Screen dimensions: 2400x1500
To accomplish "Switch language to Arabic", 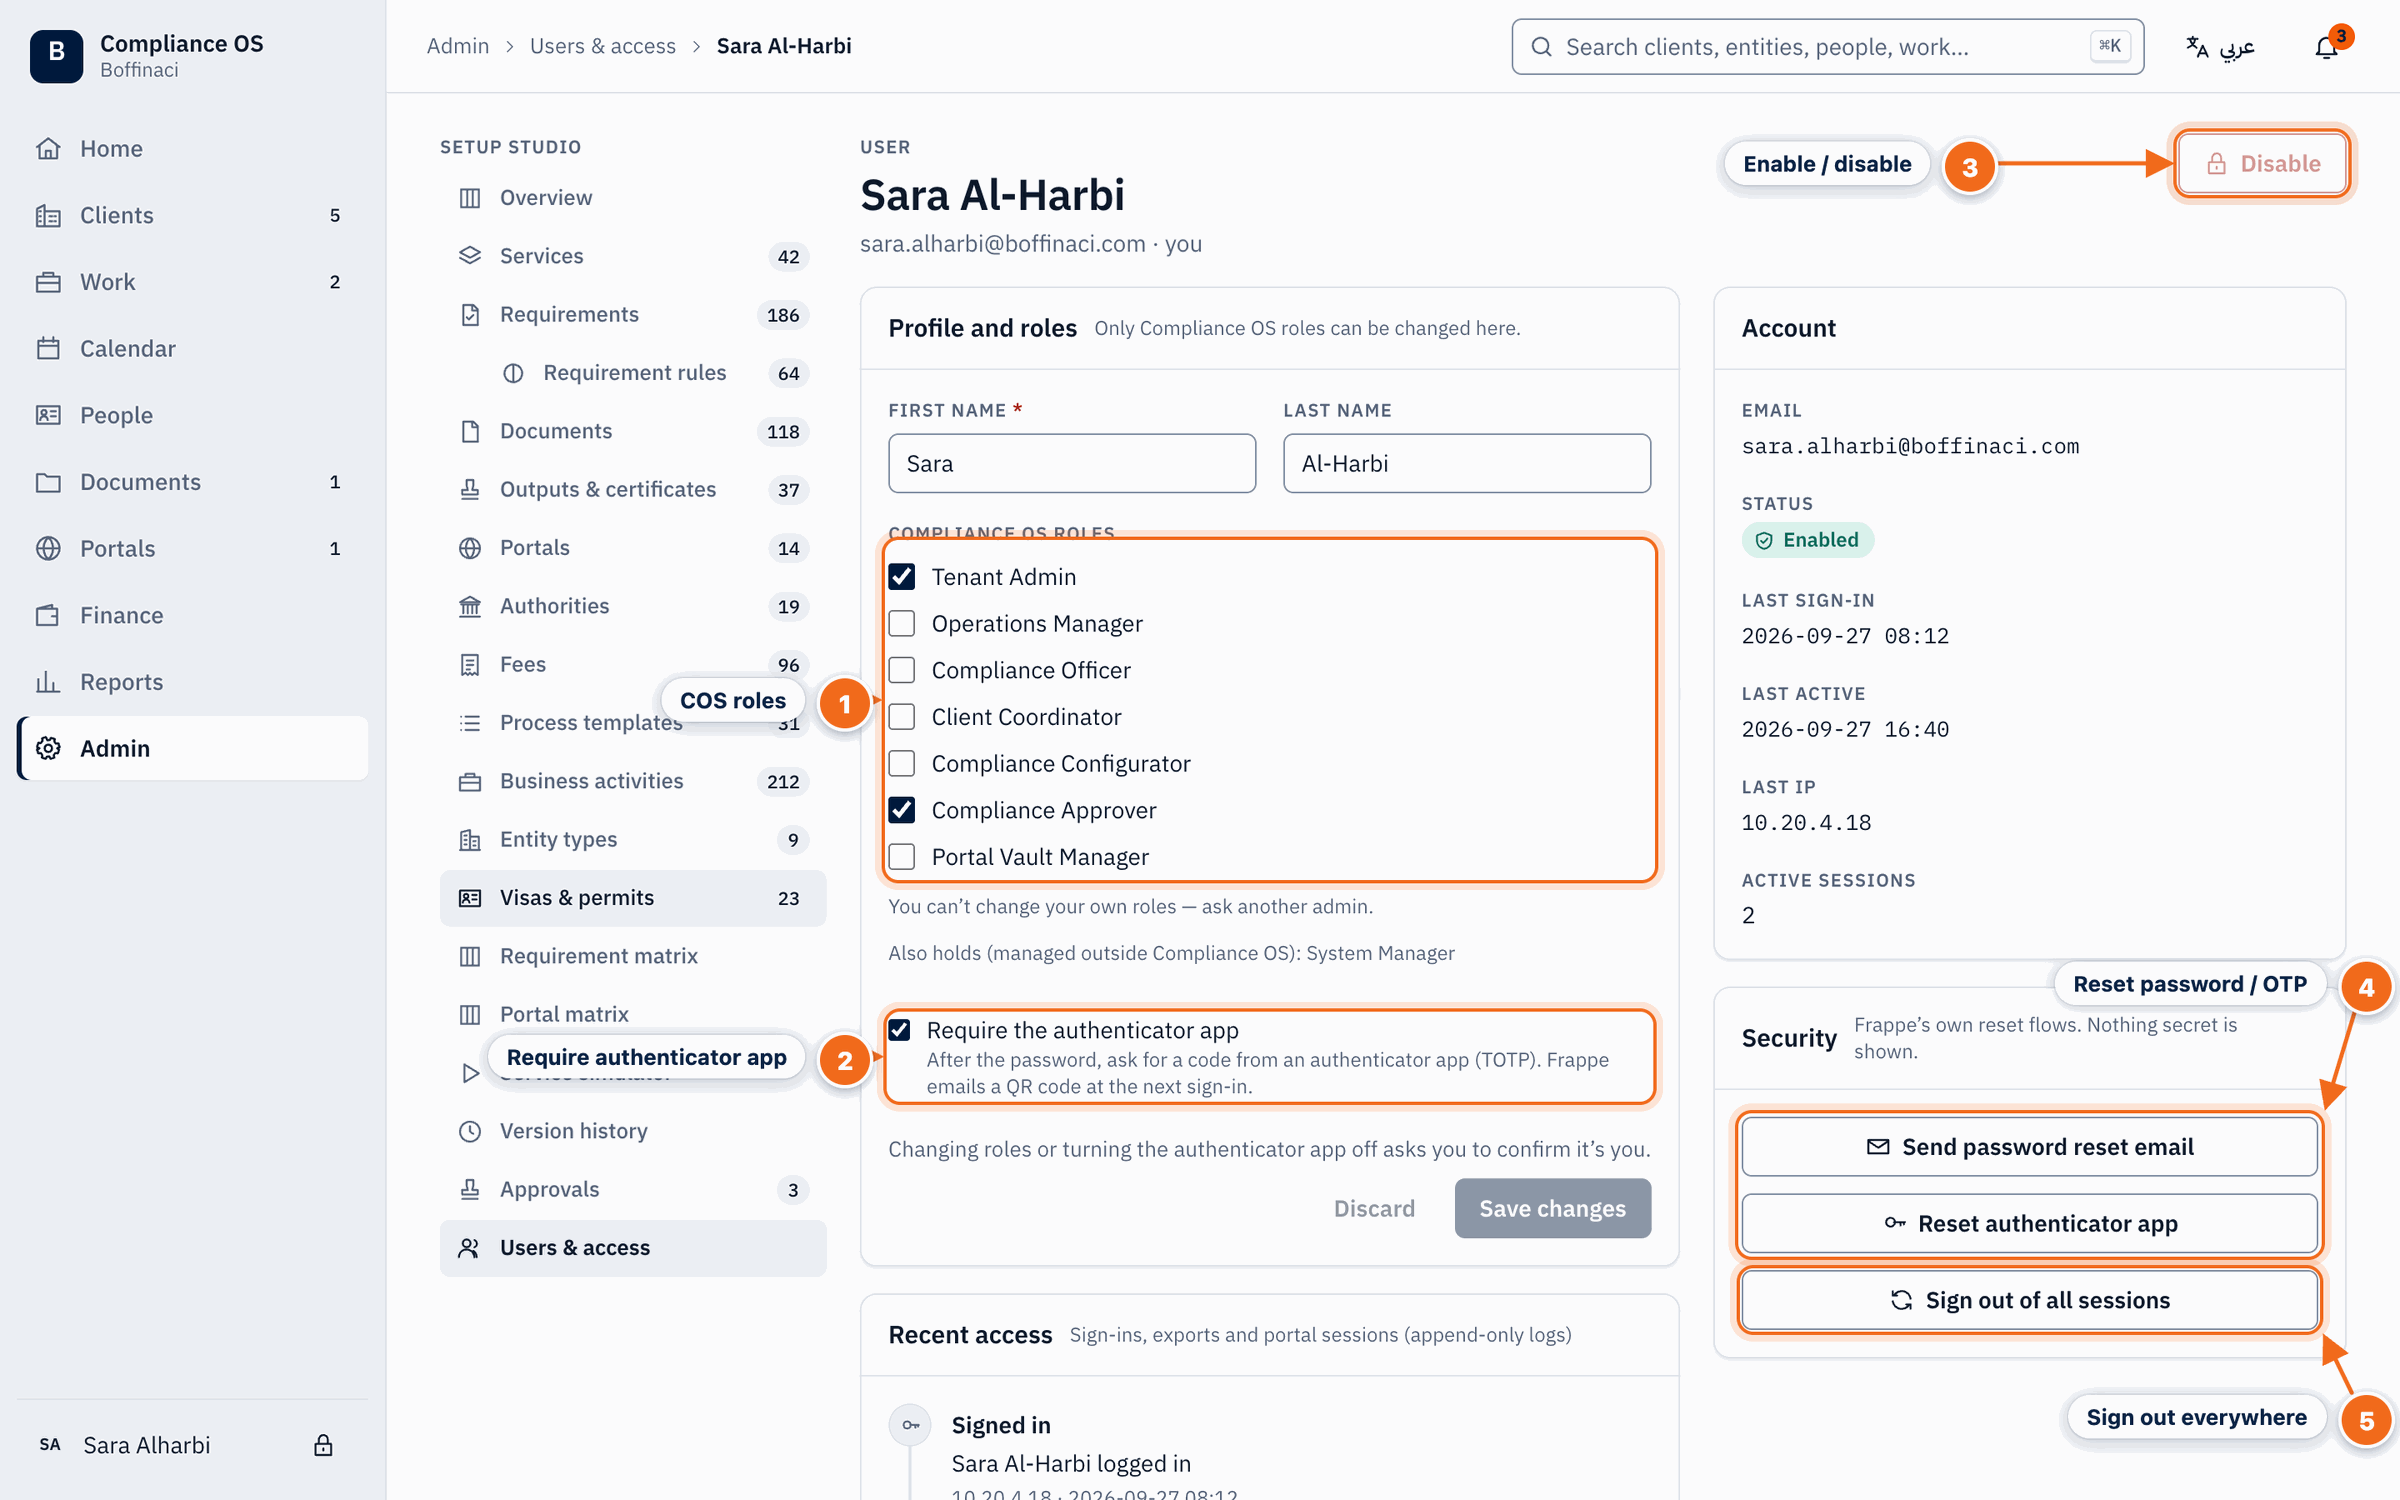I will pyautogui.click(x=2220, y=47).
